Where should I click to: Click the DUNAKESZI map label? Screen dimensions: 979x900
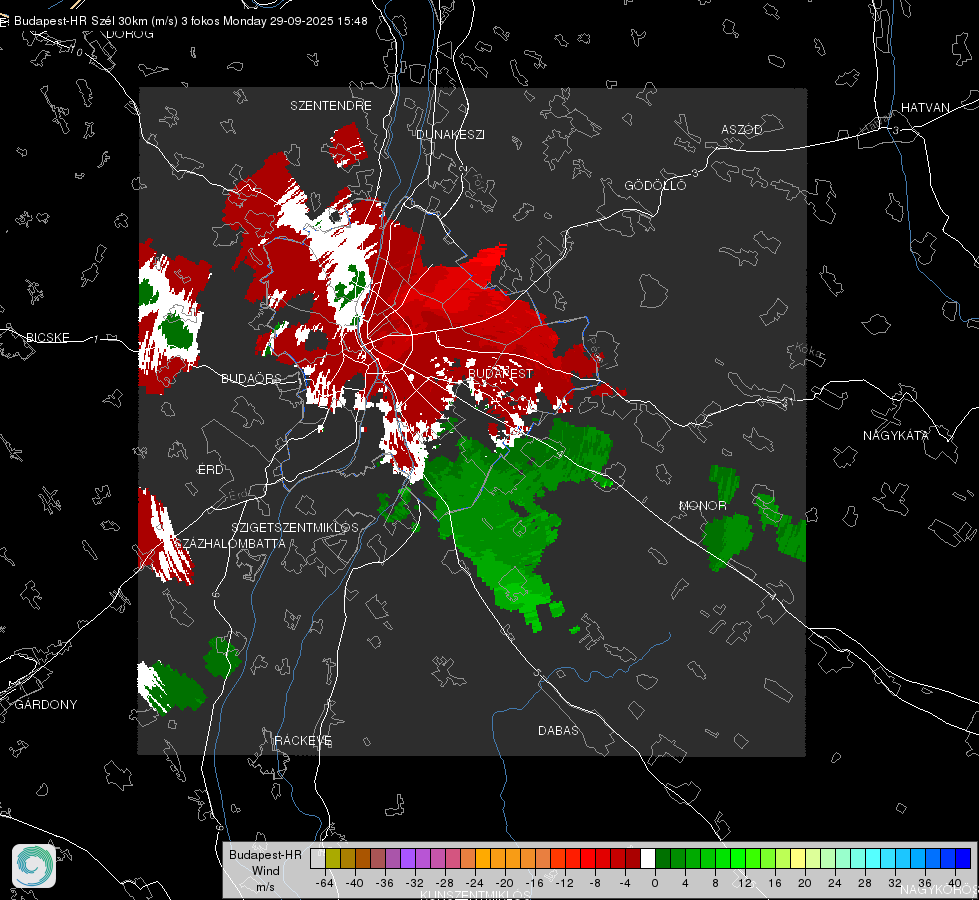point(450,134)
